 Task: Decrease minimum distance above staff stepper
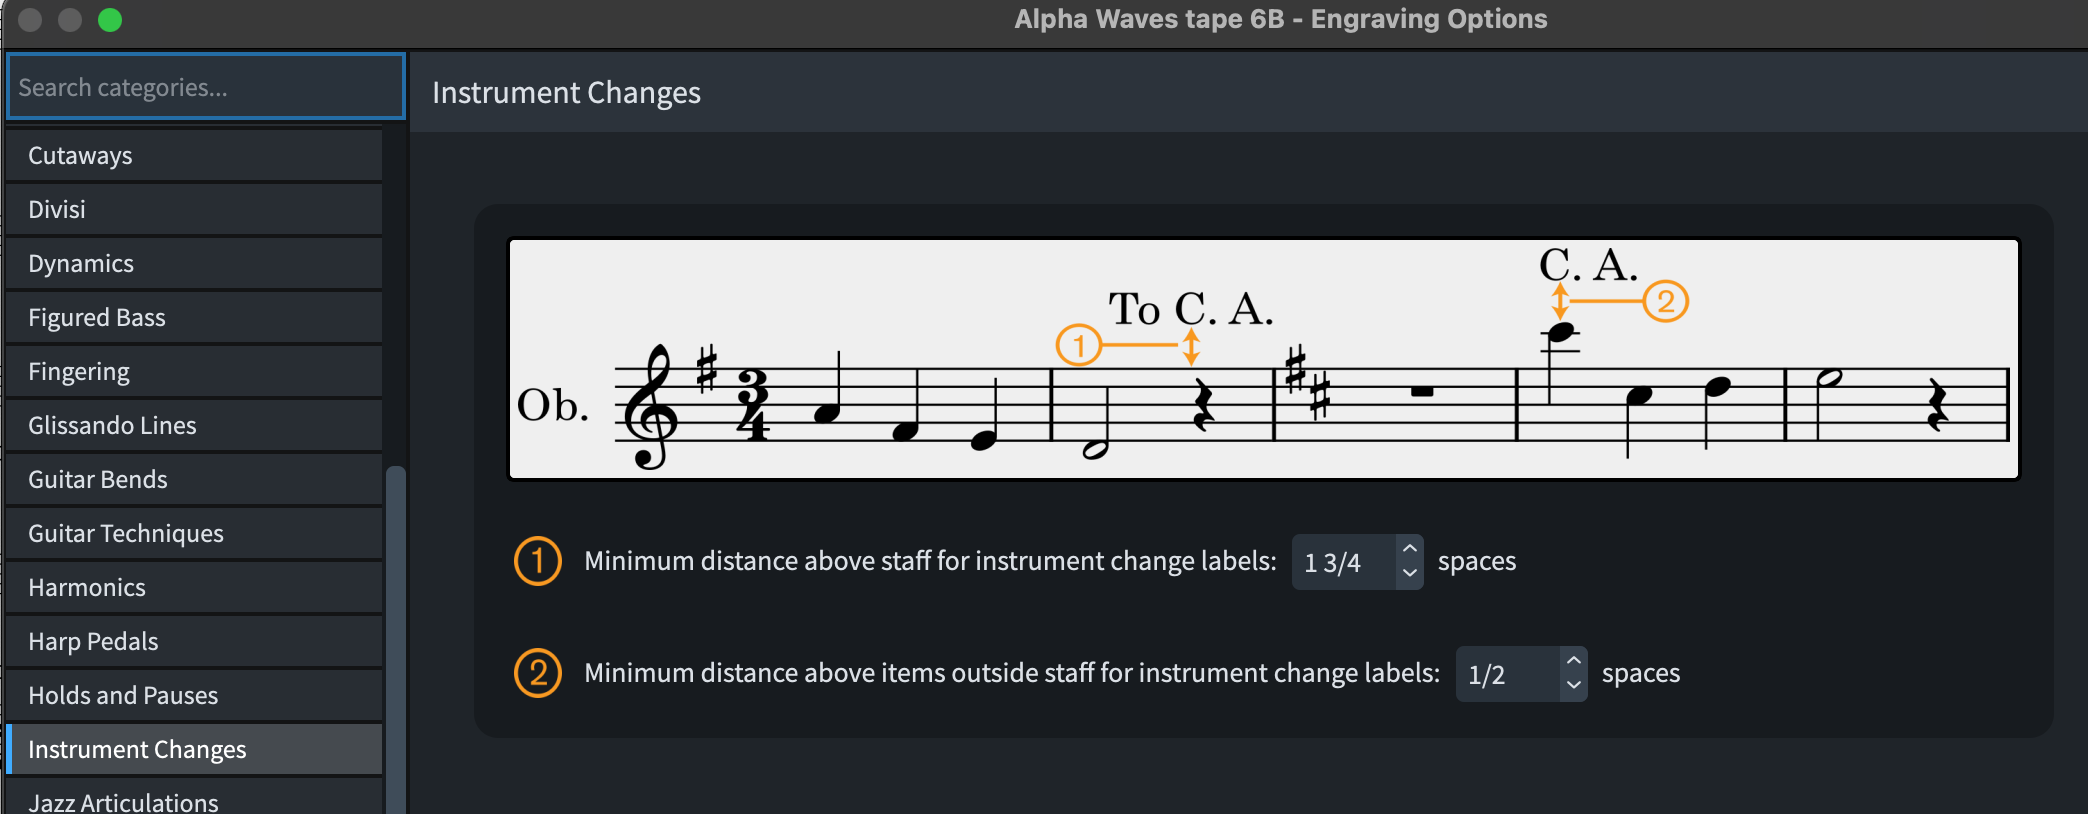coord(1410,573)
